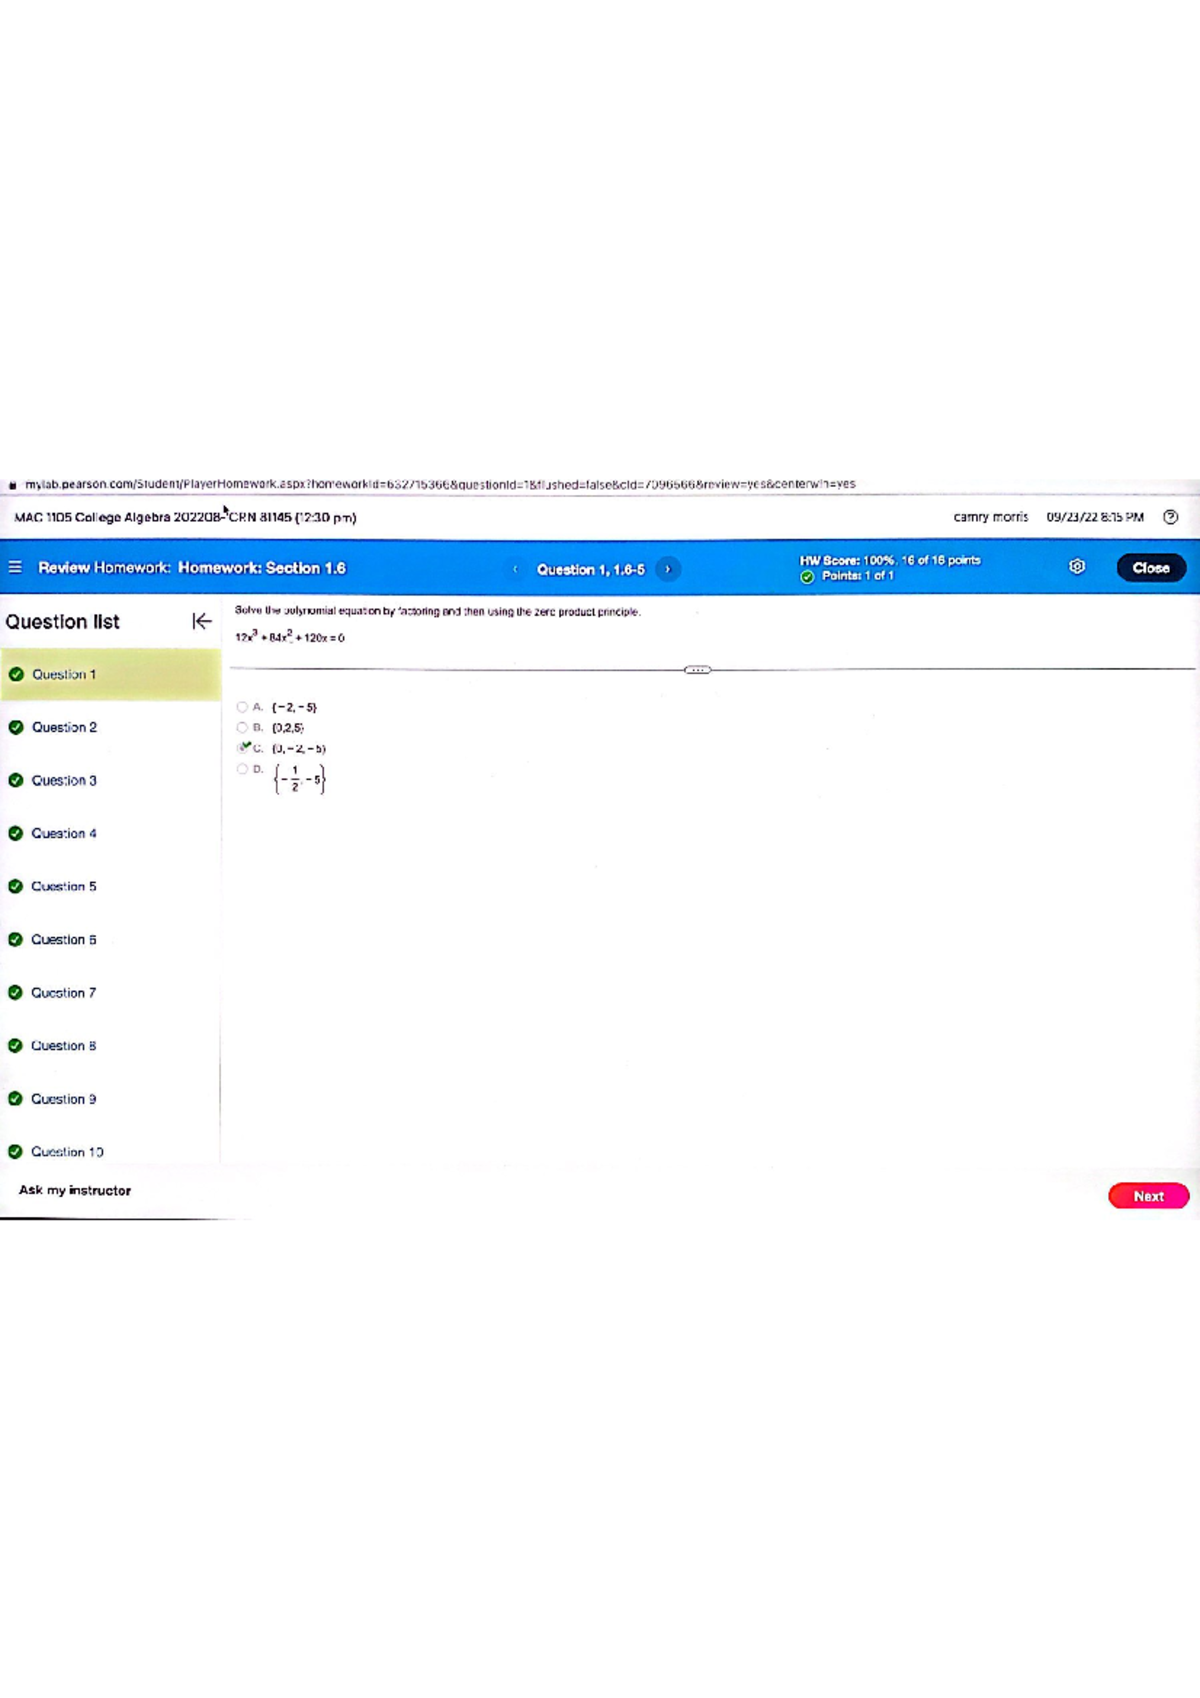
Task: Click the Question list heading
Action: coord(62,622)
